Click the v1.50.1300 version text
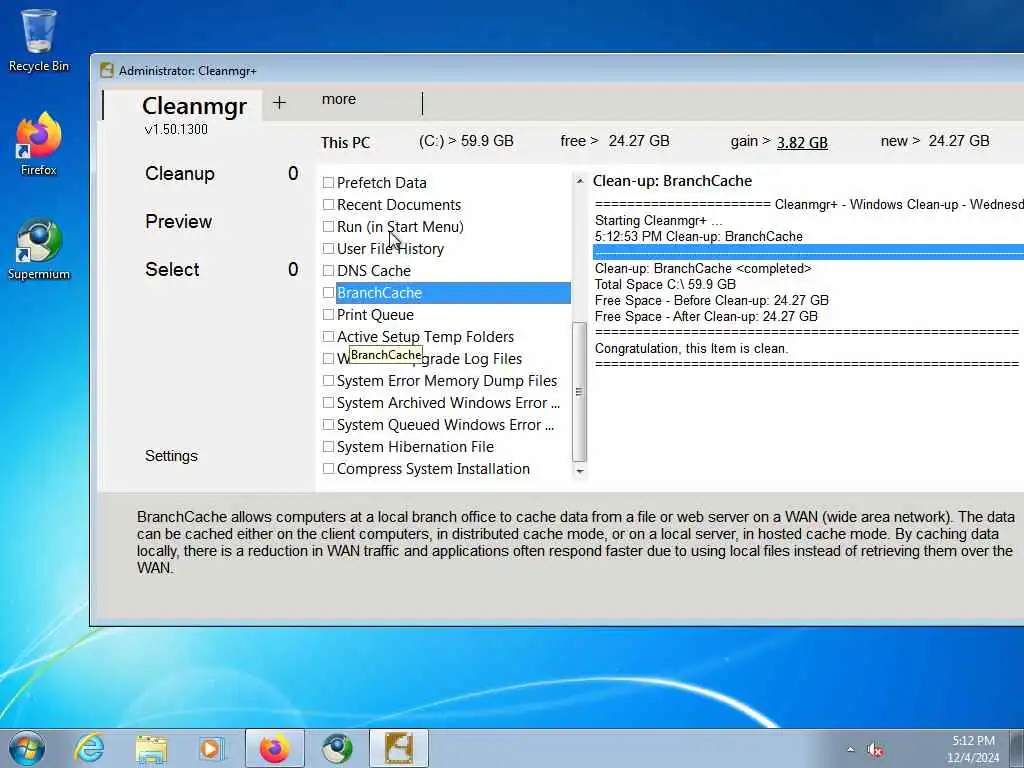This screenshot has height=768, width=1024. coord(176,129)
